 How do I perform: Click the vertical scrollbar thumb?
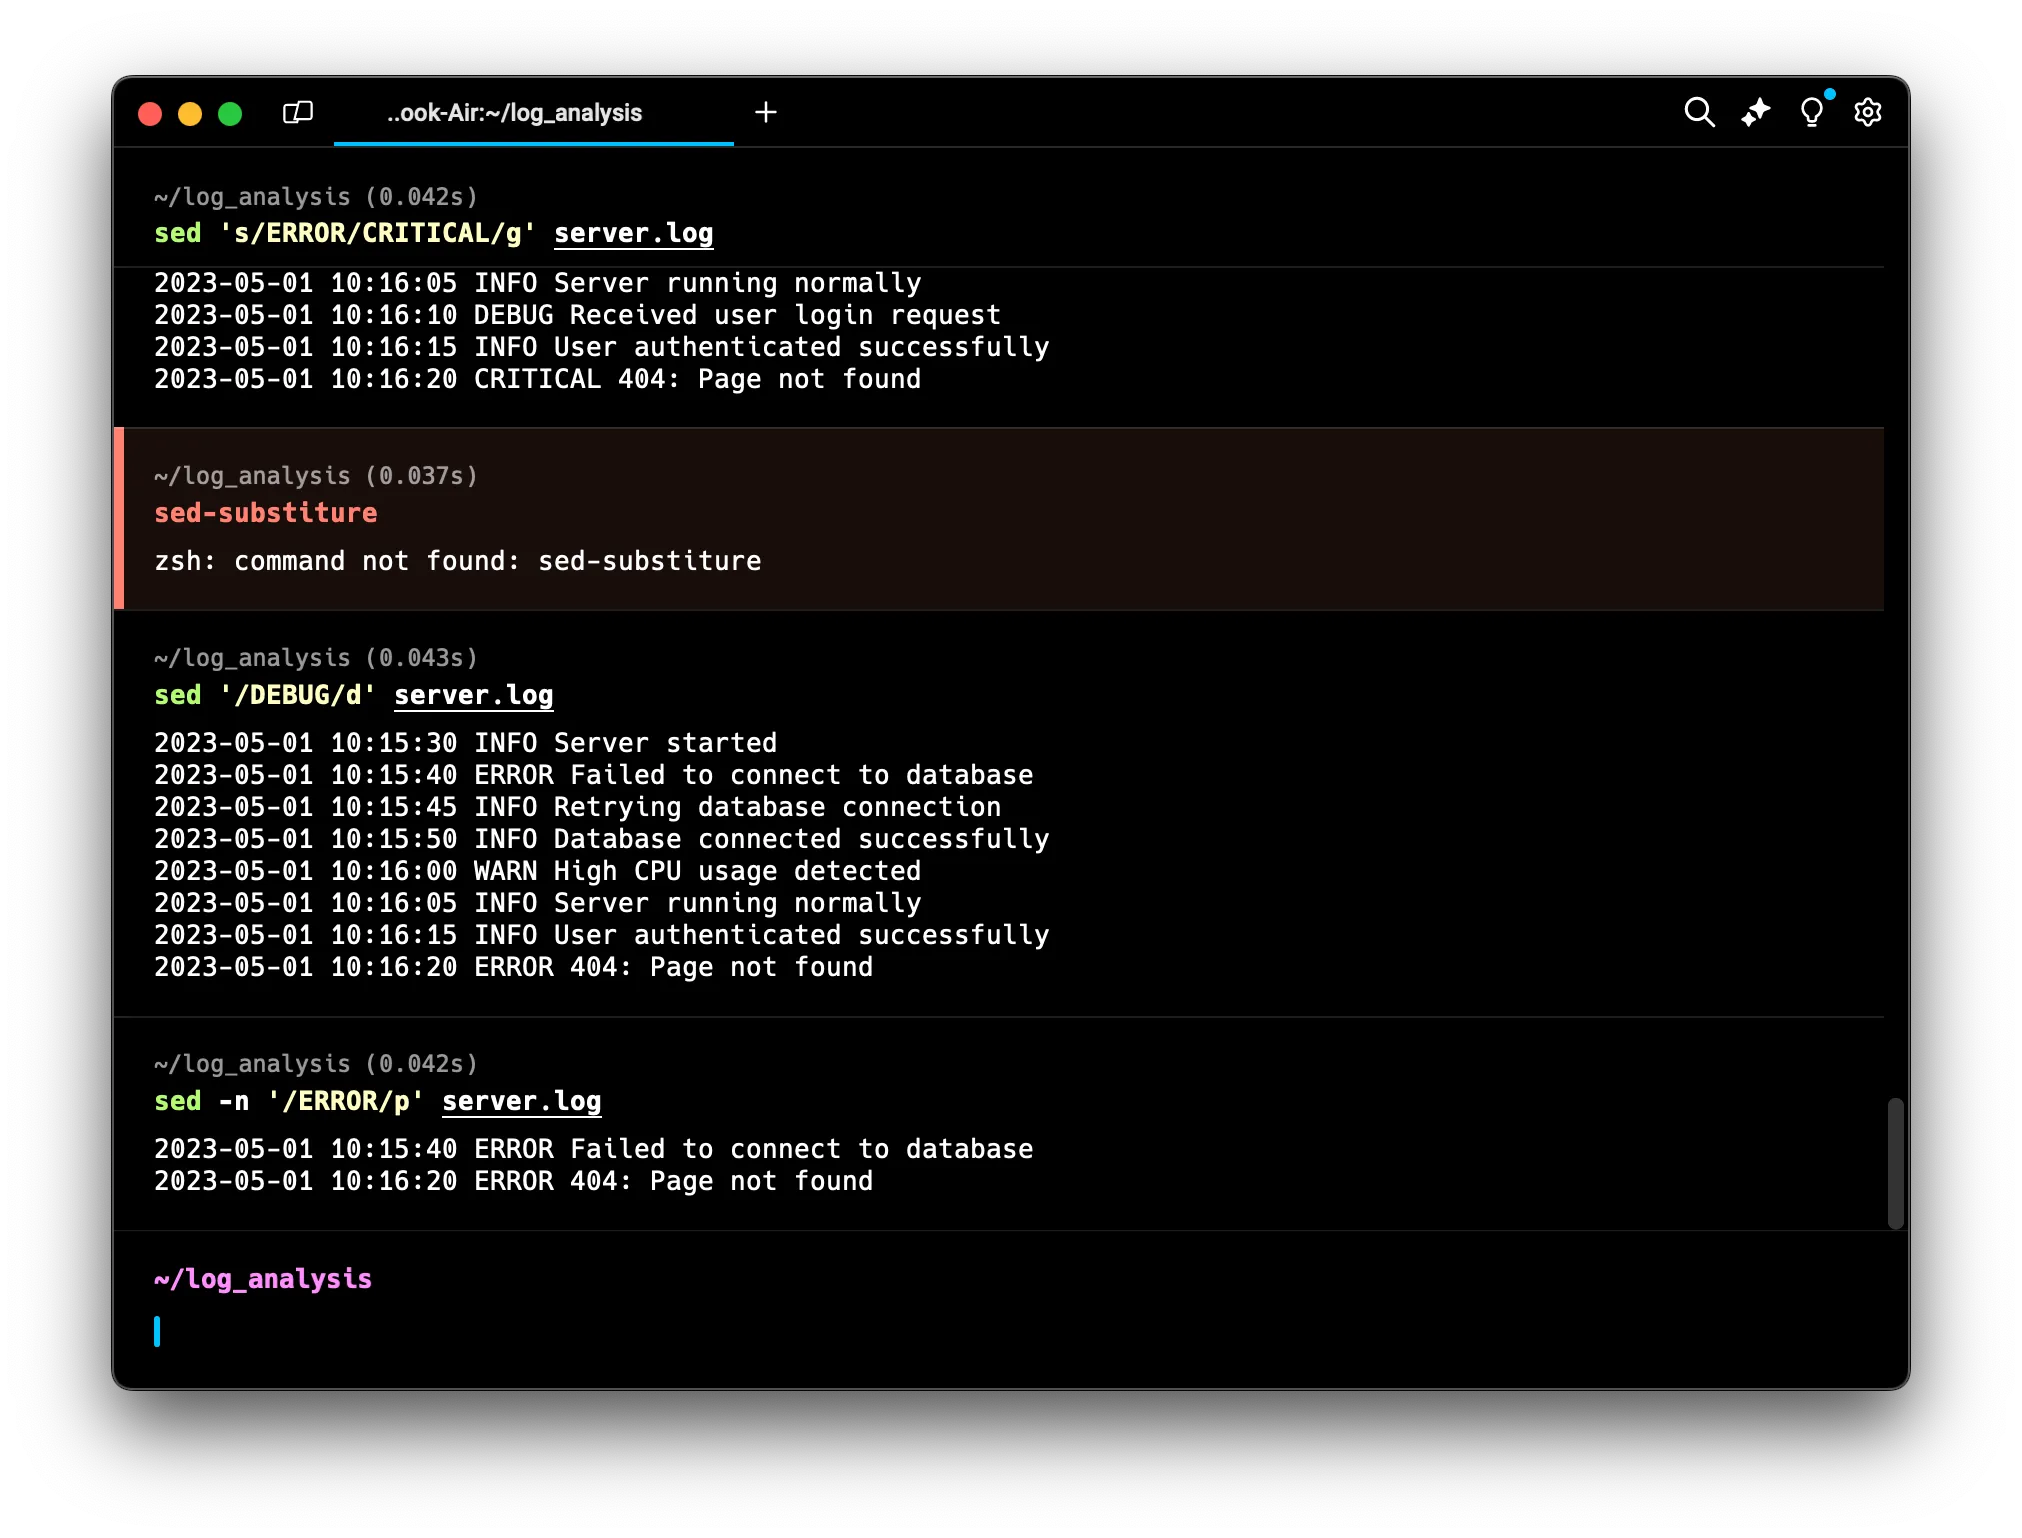point(1894,1162)
